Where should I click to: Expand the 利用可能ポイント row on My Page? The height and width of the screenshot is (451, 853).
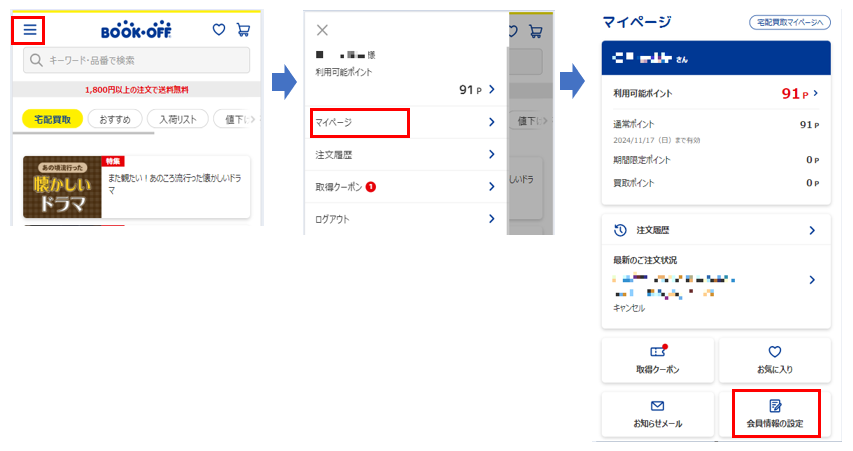716,94
